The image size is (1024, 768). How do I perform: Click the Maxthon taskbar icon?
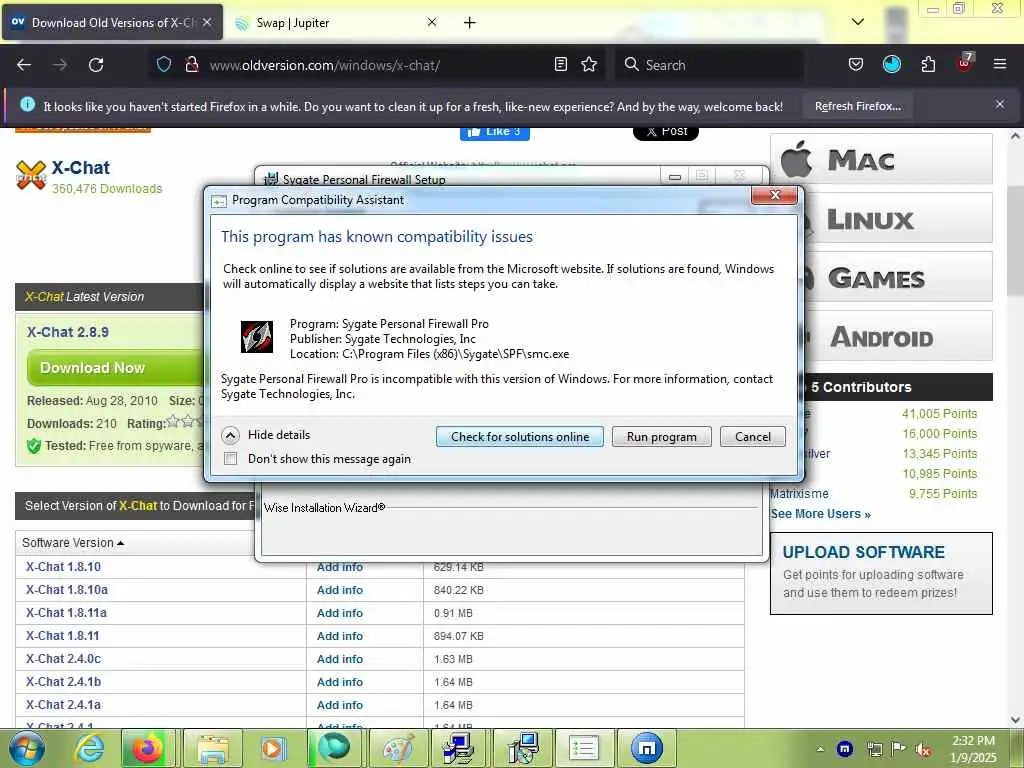click(x=647, y=748)
